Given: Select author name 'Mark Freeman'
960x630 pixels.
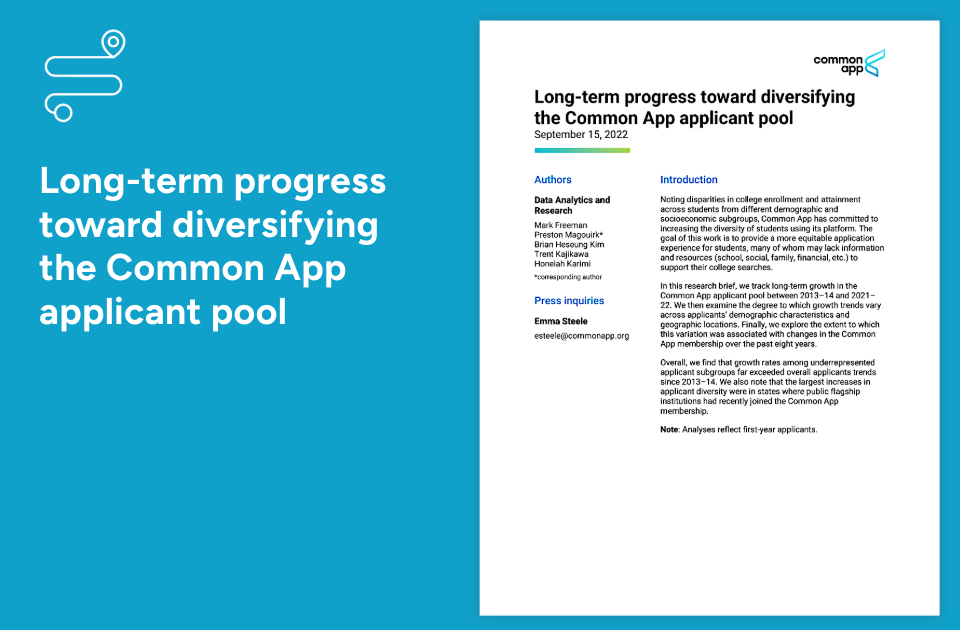Looking at the screenshot, I should coord(560,225).
